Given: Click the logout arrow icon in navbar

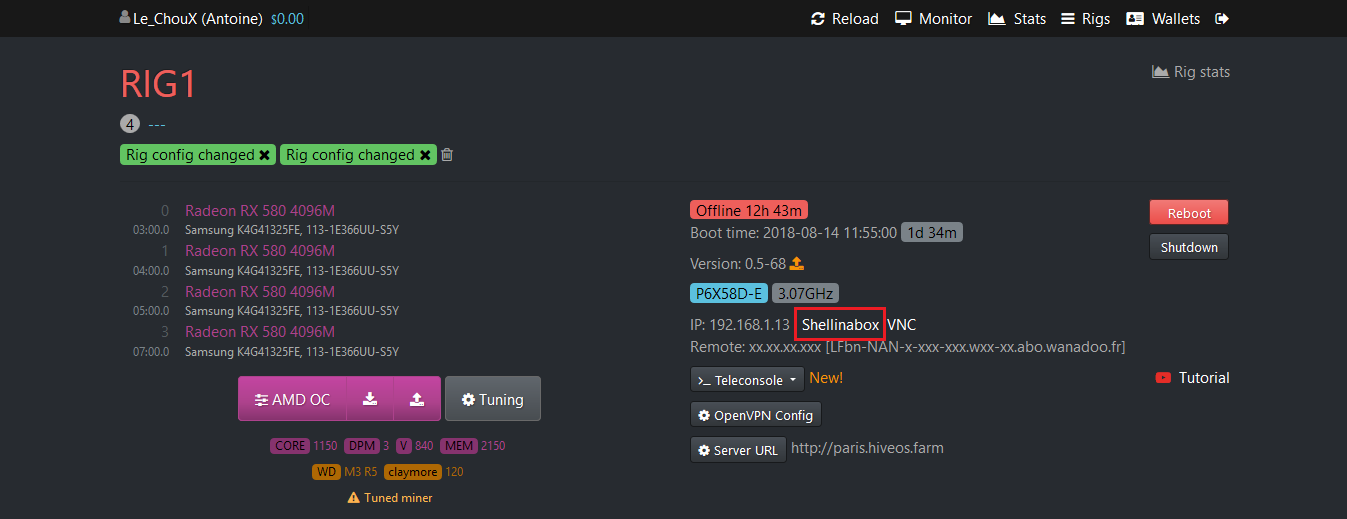Looking at the screenshot, I should (1222, 19).
